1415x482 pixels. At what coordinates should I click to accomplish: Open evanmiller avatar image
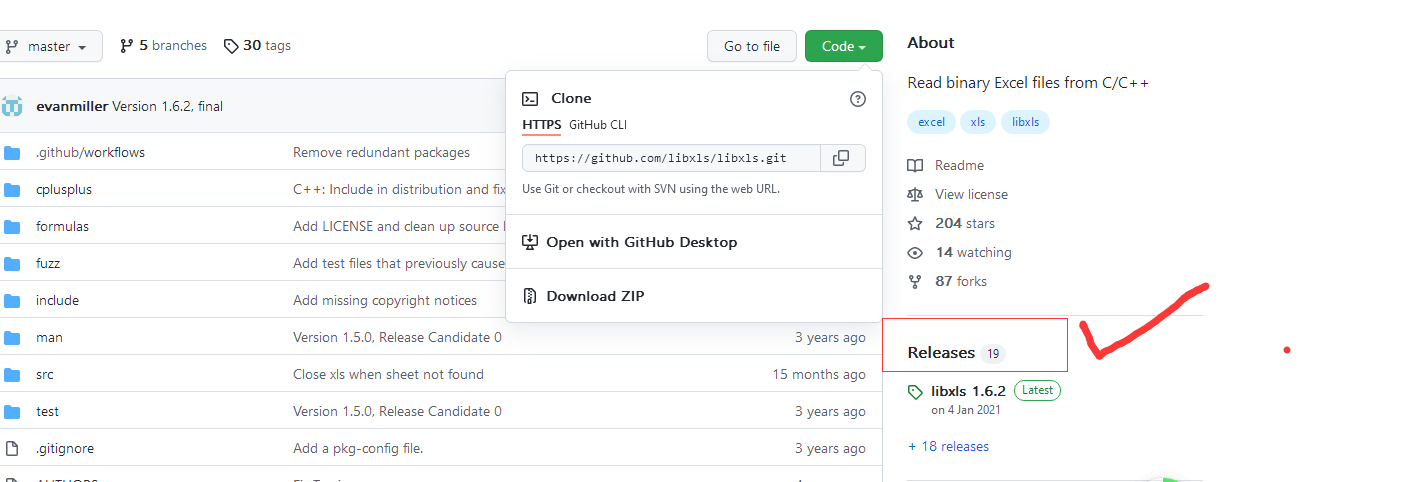point(12,106)
